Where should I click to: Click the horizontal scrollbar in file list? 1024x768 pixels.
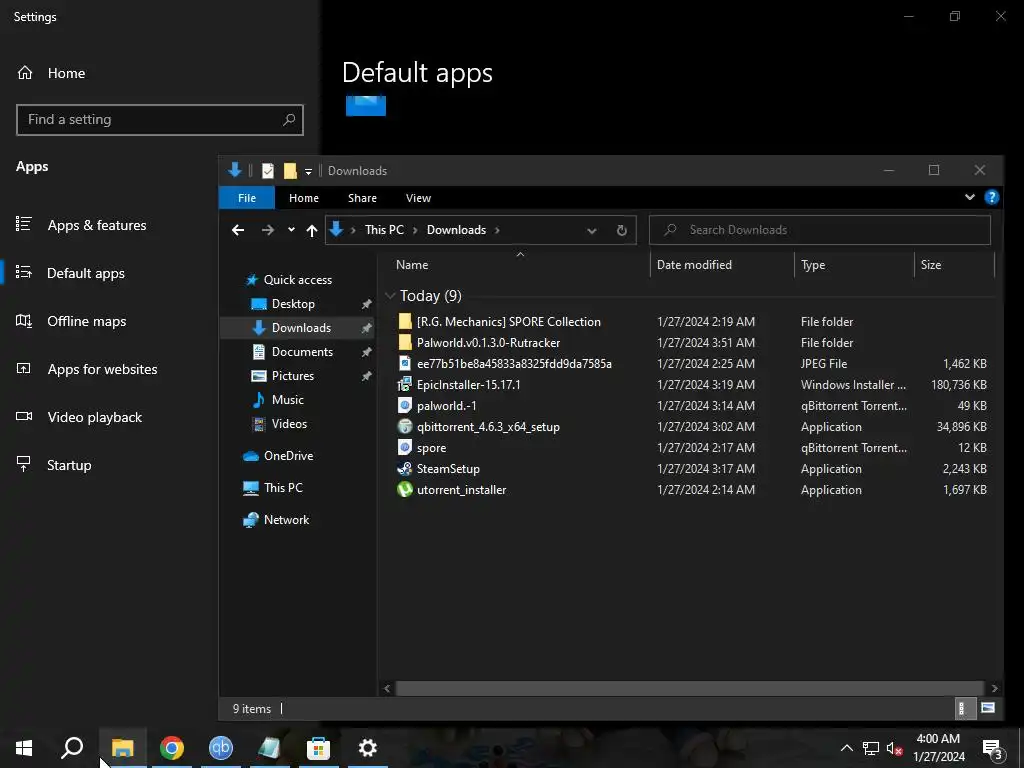pos(689,688)
